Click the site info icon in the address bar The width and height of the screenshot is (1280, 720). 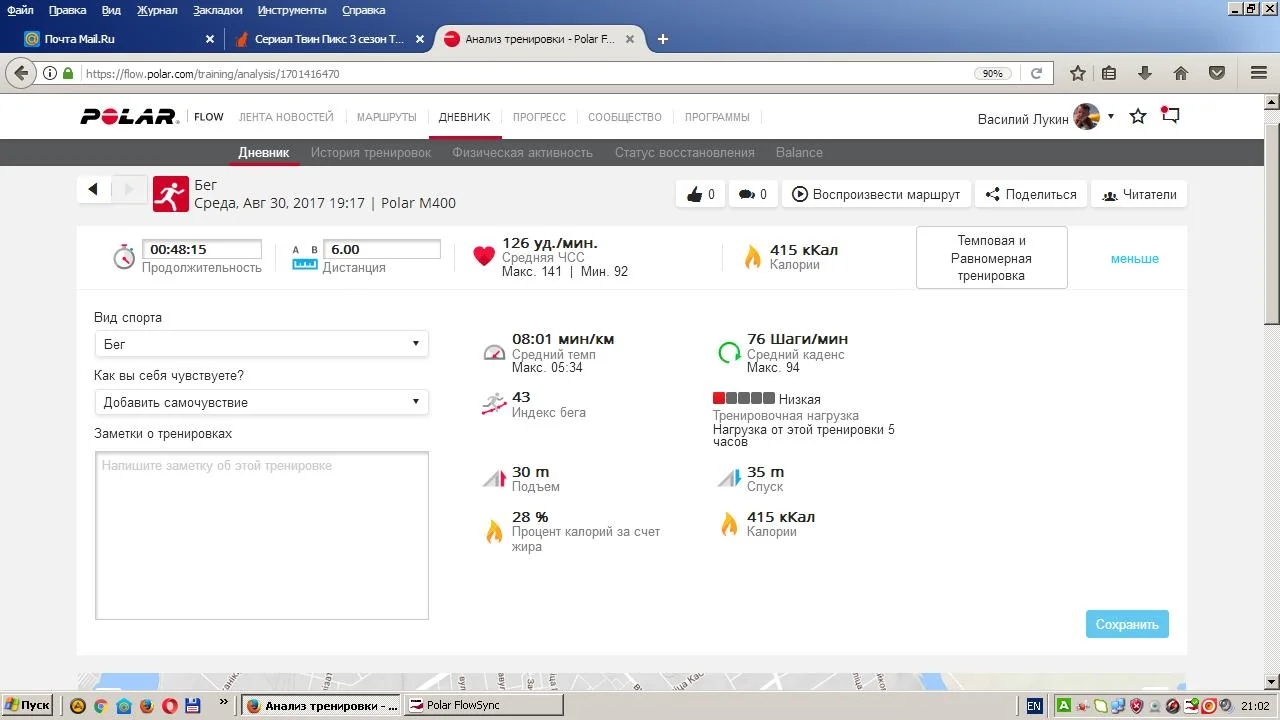tap(50, 73)
